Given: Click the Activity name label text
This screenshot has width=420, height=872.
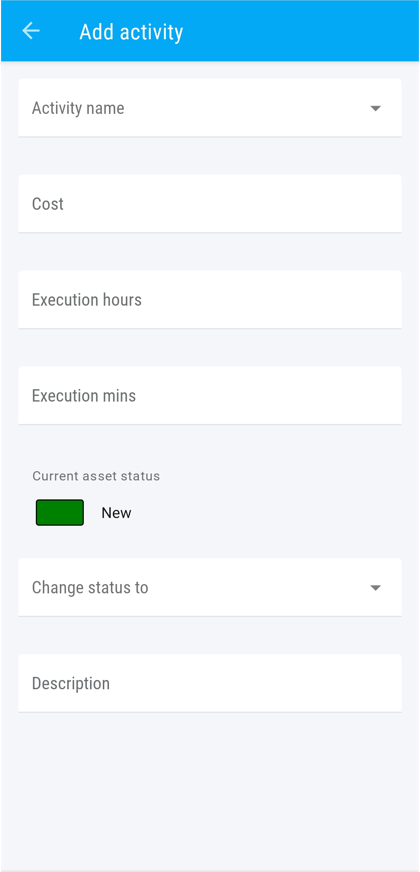Looking at the screenshot, I should click(x=78, y=108).
